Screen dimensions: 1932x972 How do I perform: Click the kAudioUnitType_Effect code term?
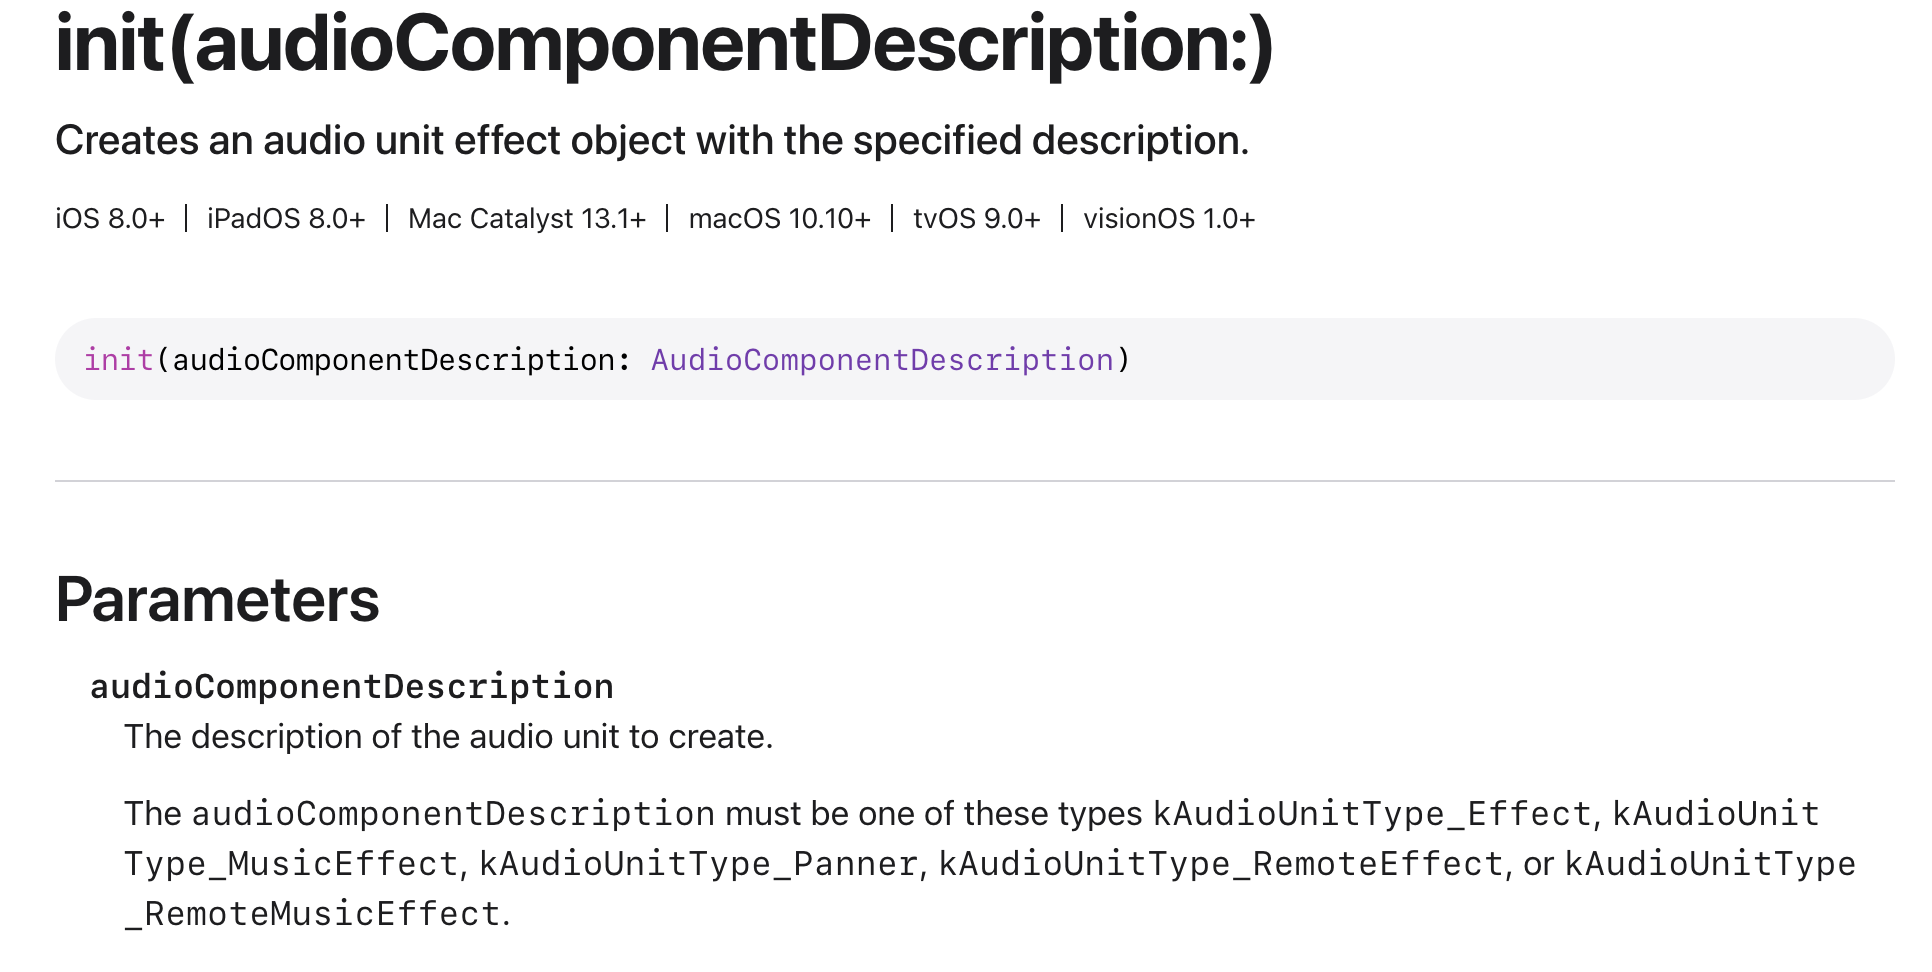click(1371, 814)
